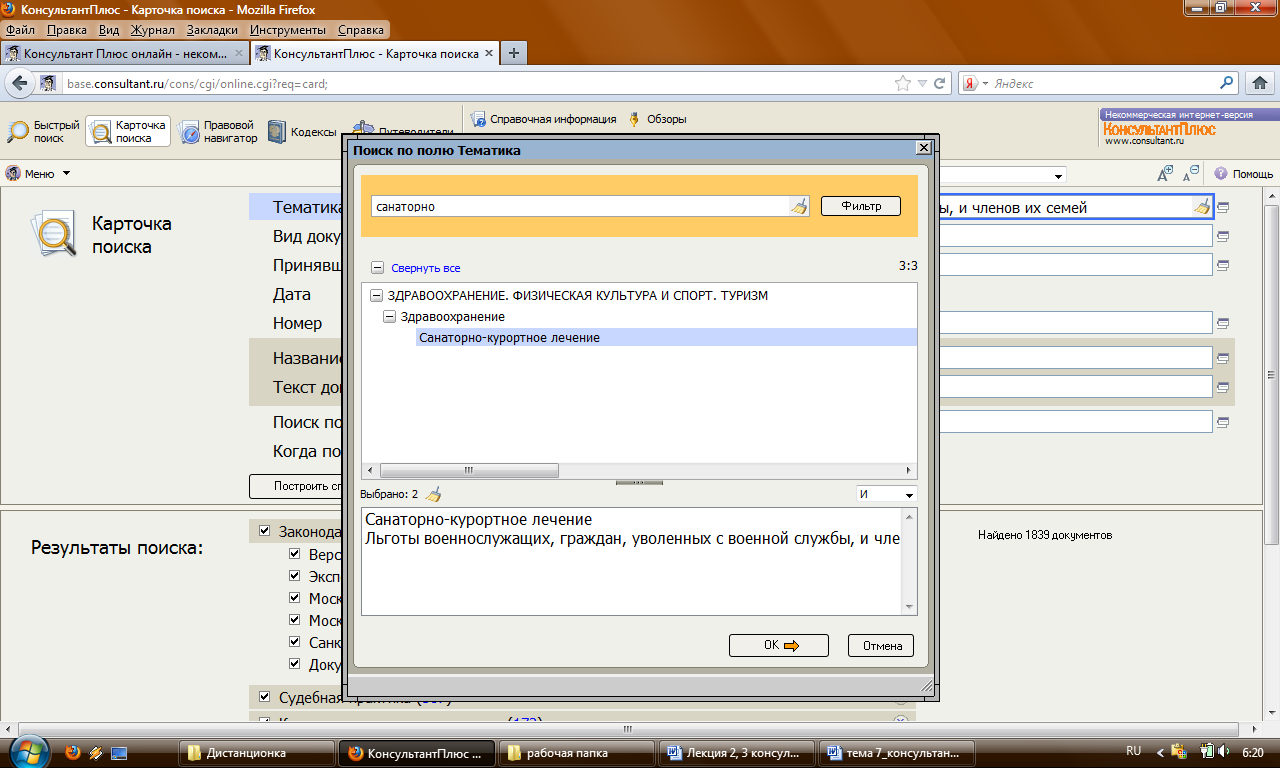
Task: Toggle the checkbox next to Доку...
Action: pyautogui.click(x=294, y=663)
